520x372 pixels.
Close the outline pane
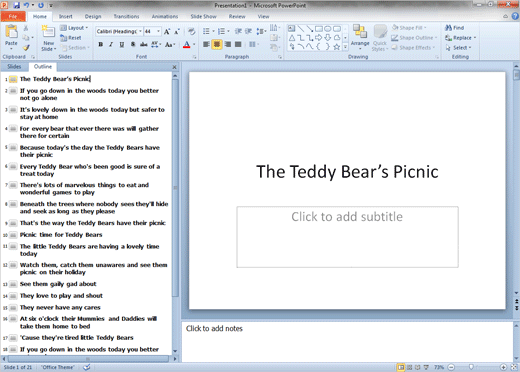click(174, 67)
